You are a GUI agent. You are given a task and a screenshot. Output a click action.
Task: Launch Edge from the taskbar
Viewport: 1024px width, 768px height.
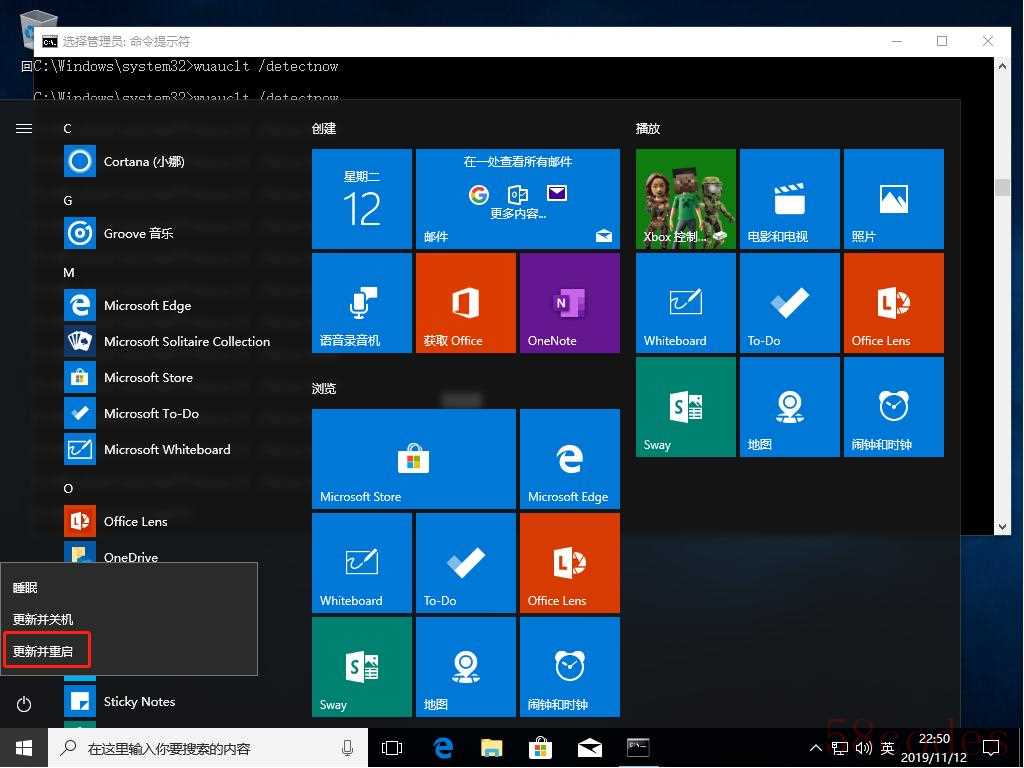click(x=443, y=748)
